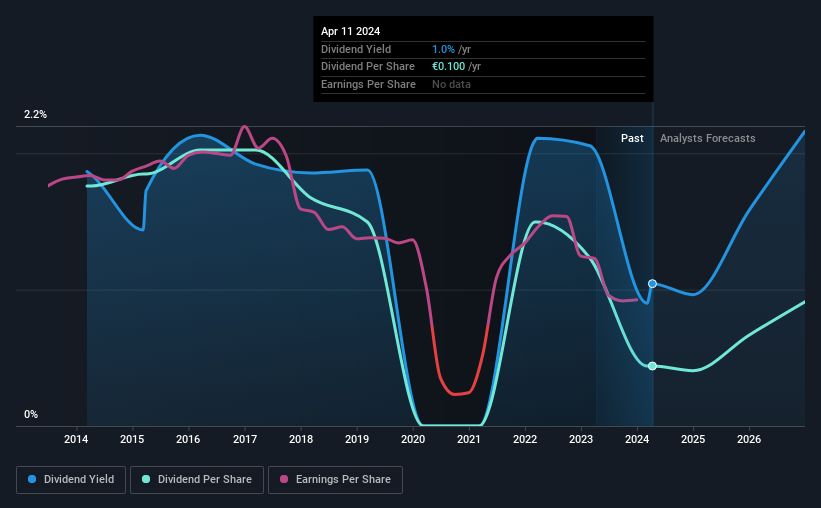Click the 2018 x-axis label
Viewport: 821px width, 508px height.
(x=301, y=439)
